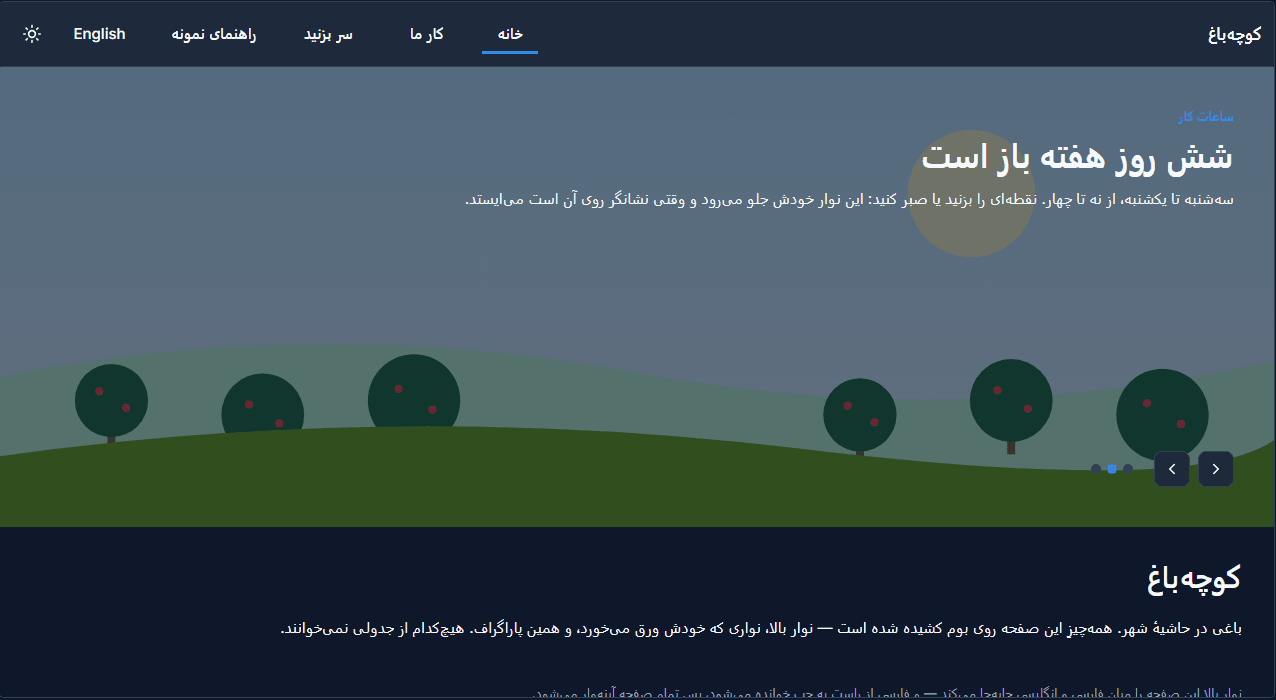Go to the کار ما nav item

pyautogui.click(x=426, y=34)
